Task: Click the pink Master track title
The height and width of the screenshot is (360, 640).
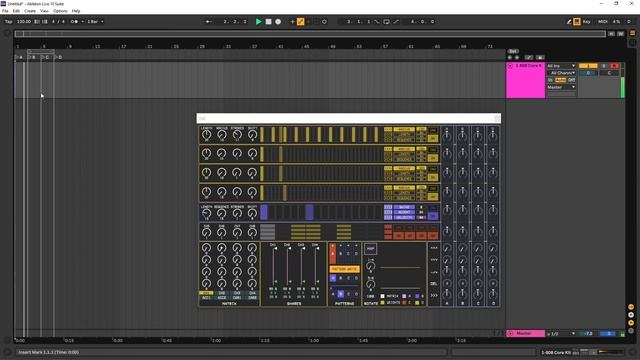Action: tap(525, 333)
